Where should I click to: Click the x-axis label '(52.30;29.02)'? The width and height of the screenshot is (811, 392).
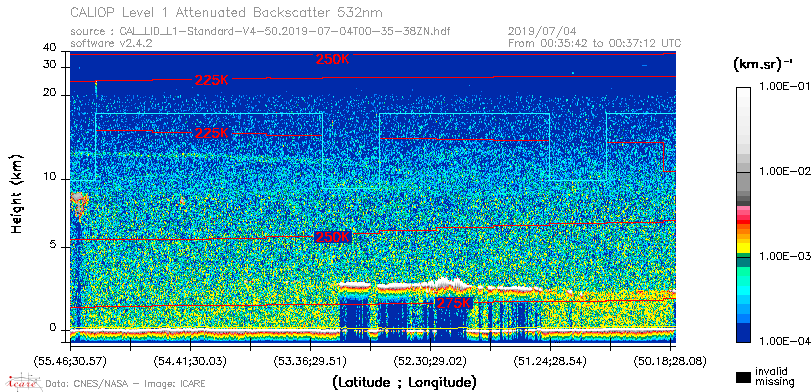click(431, 360)
